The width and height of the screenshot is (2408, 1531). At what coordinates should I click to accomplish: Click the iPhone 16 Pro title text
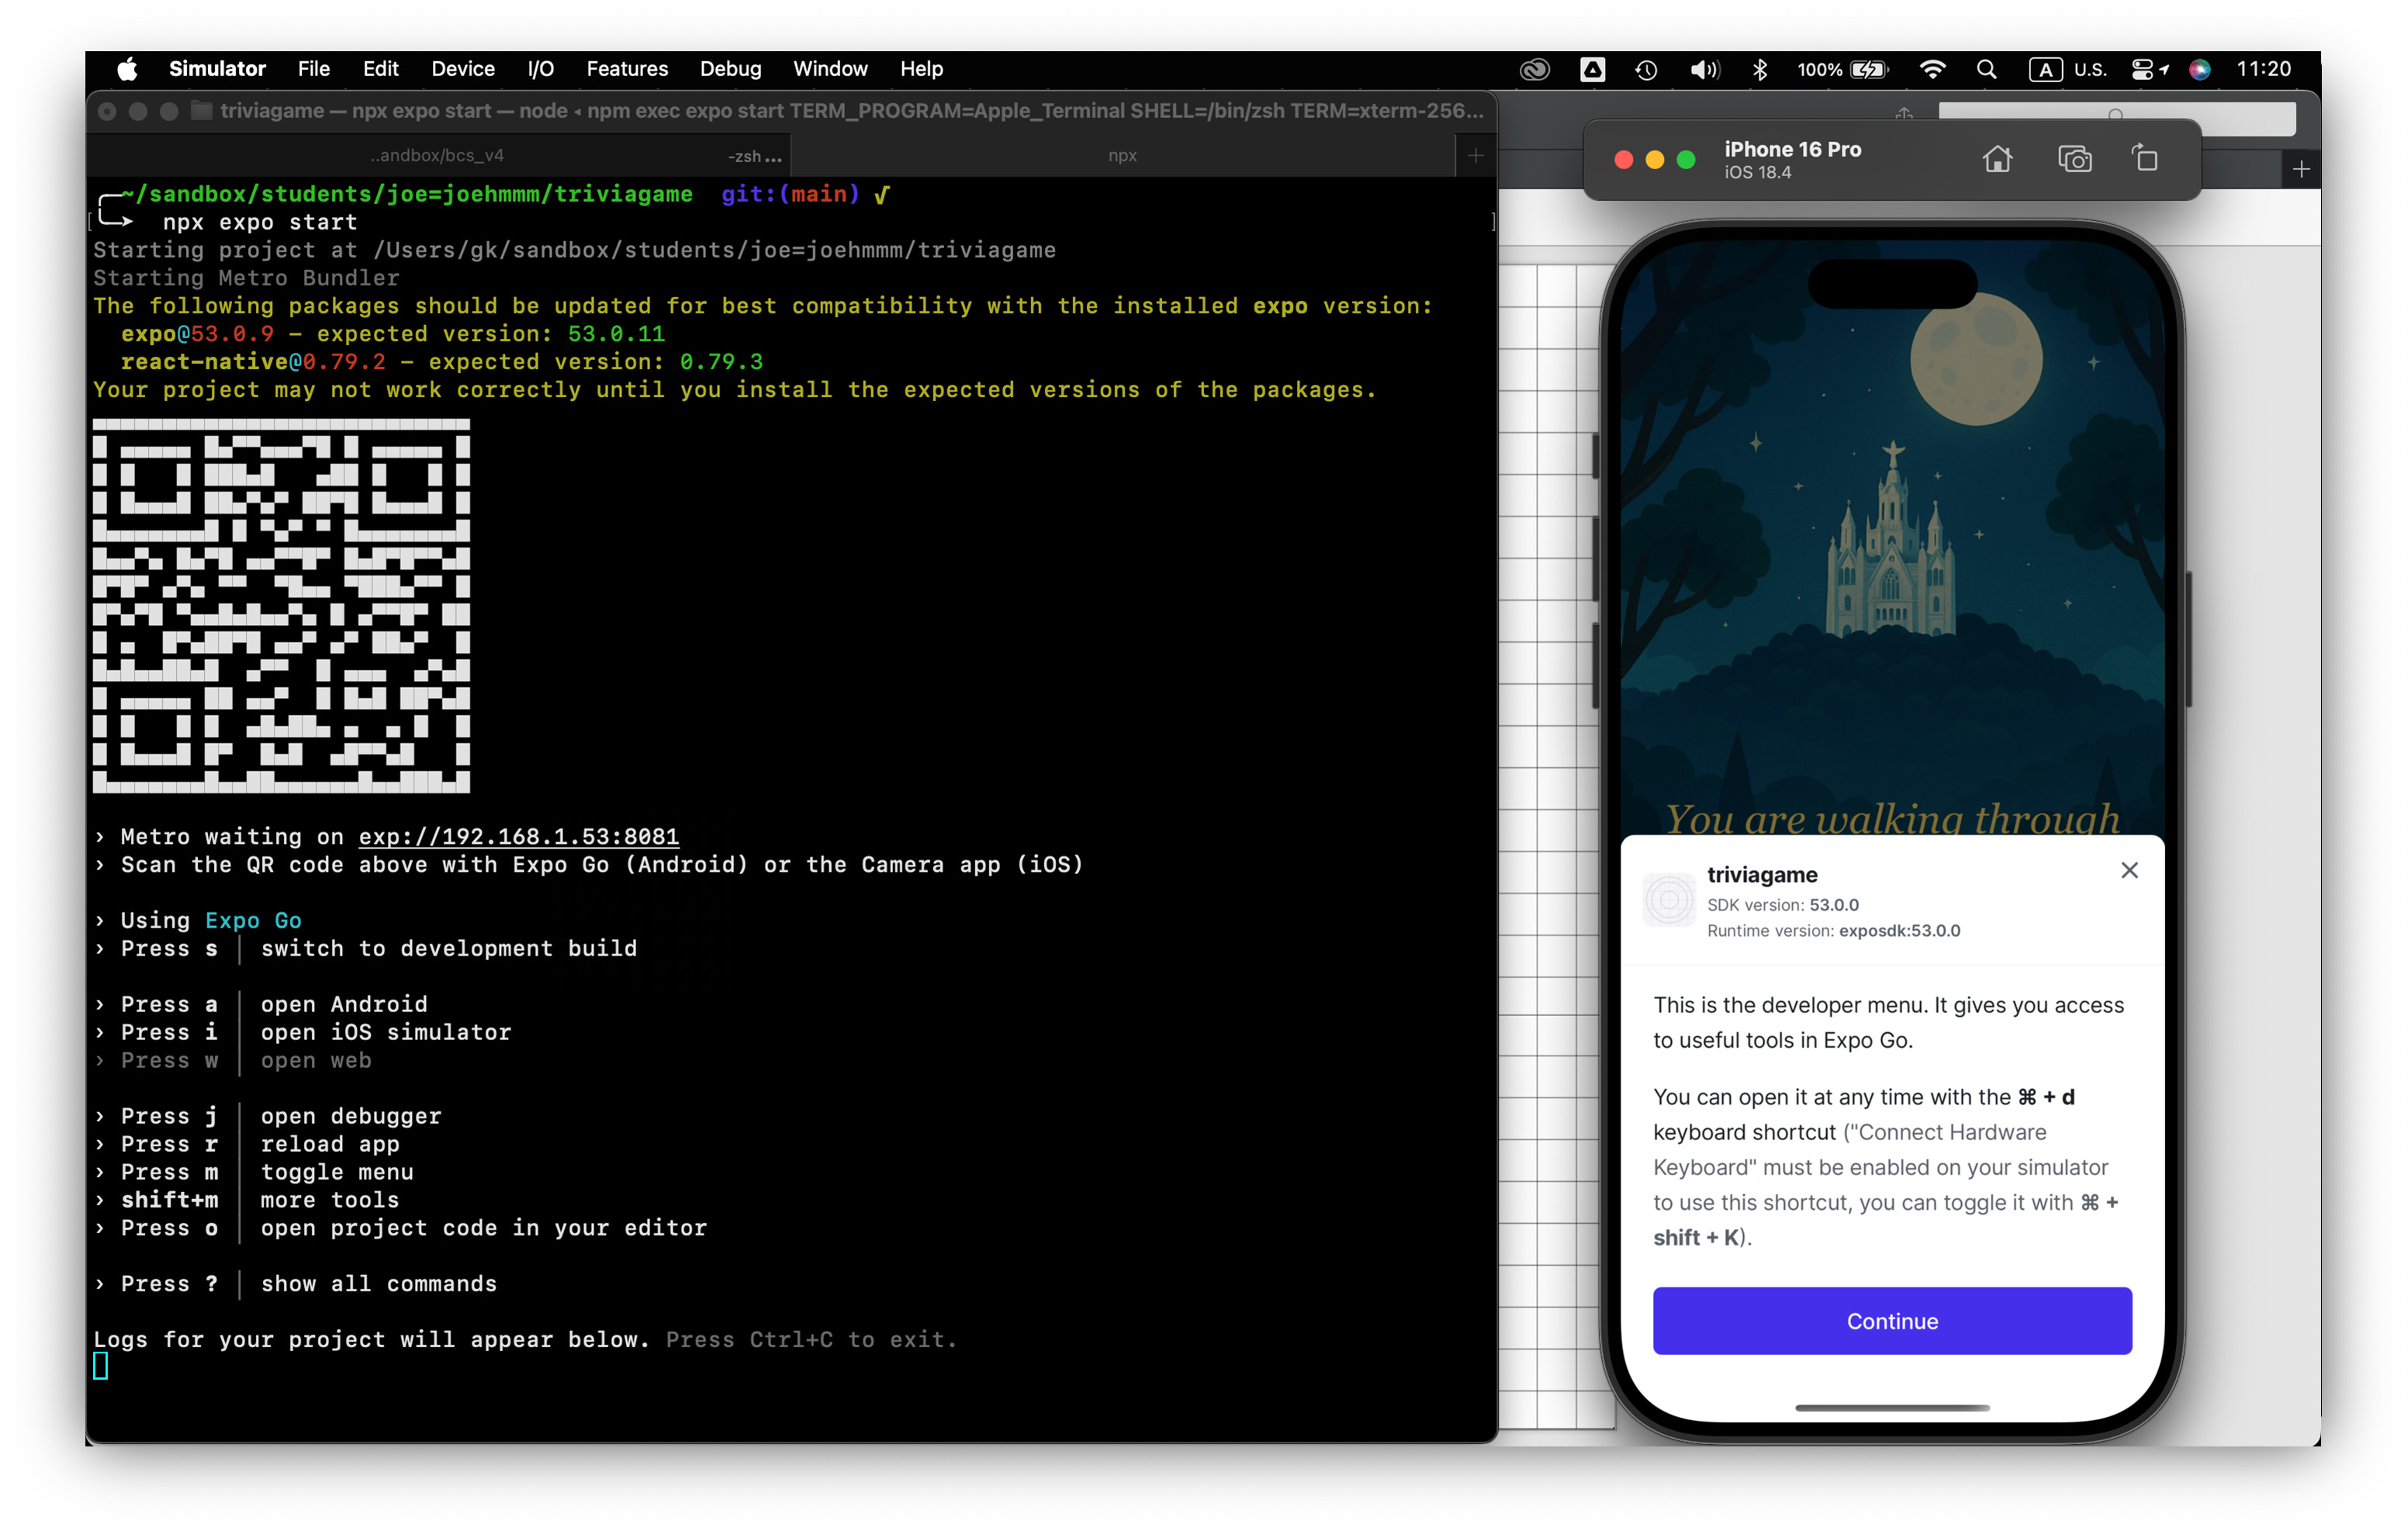(1792, 149)
